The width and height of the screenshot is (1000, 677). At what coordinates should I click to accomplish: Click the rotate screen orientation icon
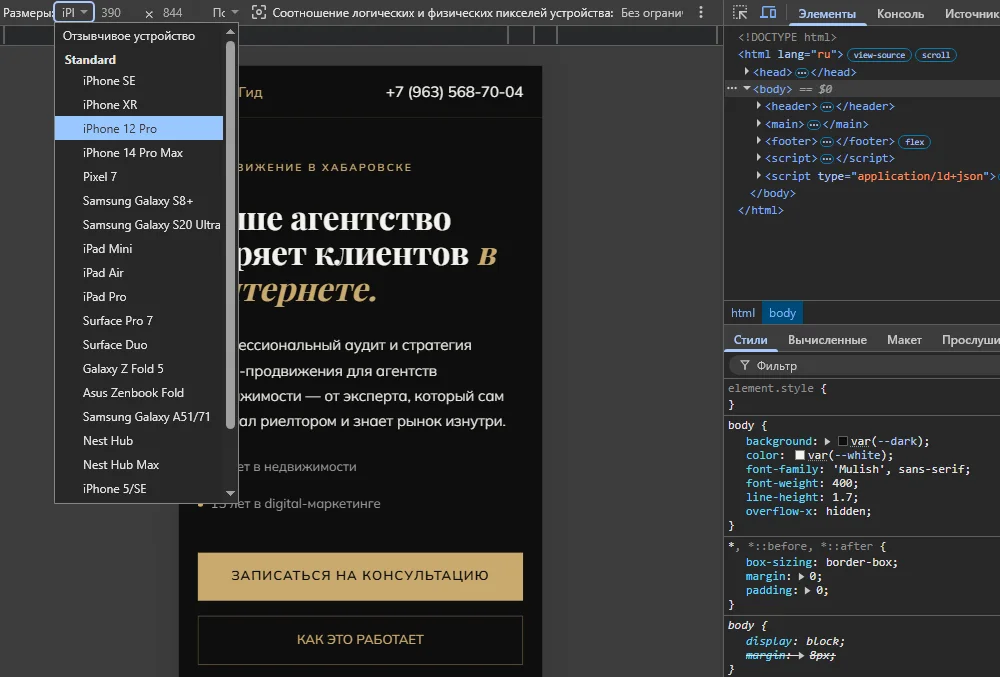pyautogui.click(x=258, y=12)
